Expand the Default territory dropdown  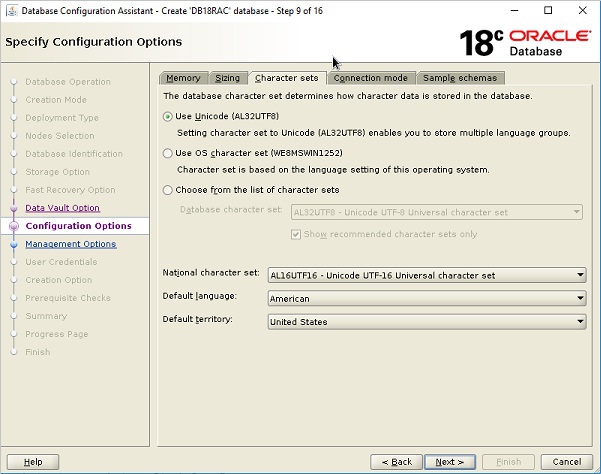click(427, 322)
